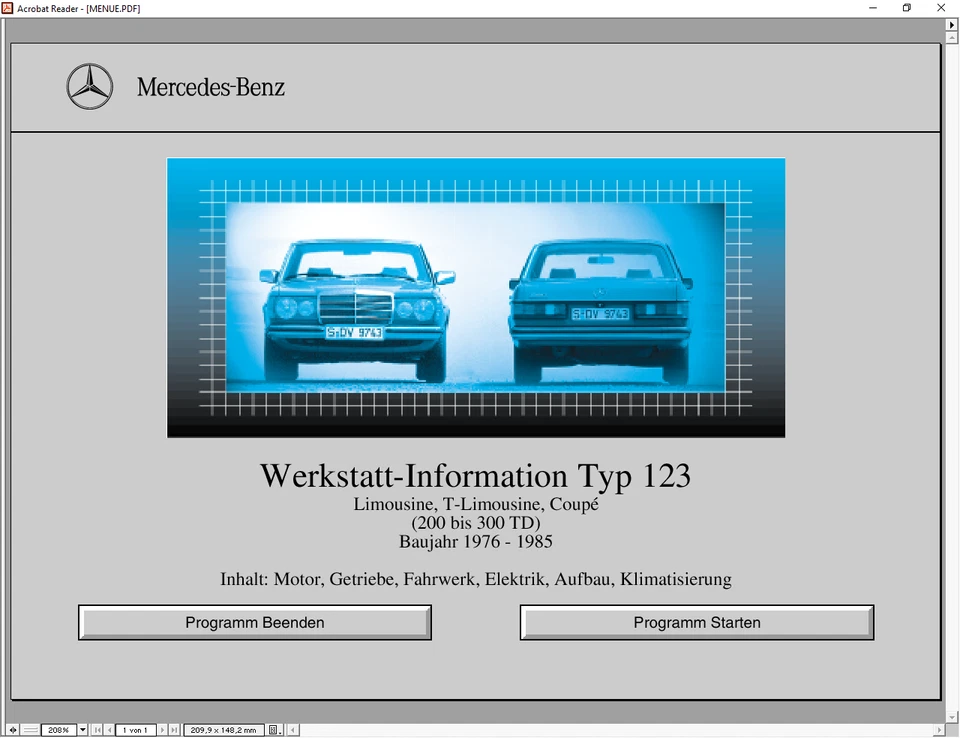
Task: Click the Programm Beenden button
Action: click(255, 622)
